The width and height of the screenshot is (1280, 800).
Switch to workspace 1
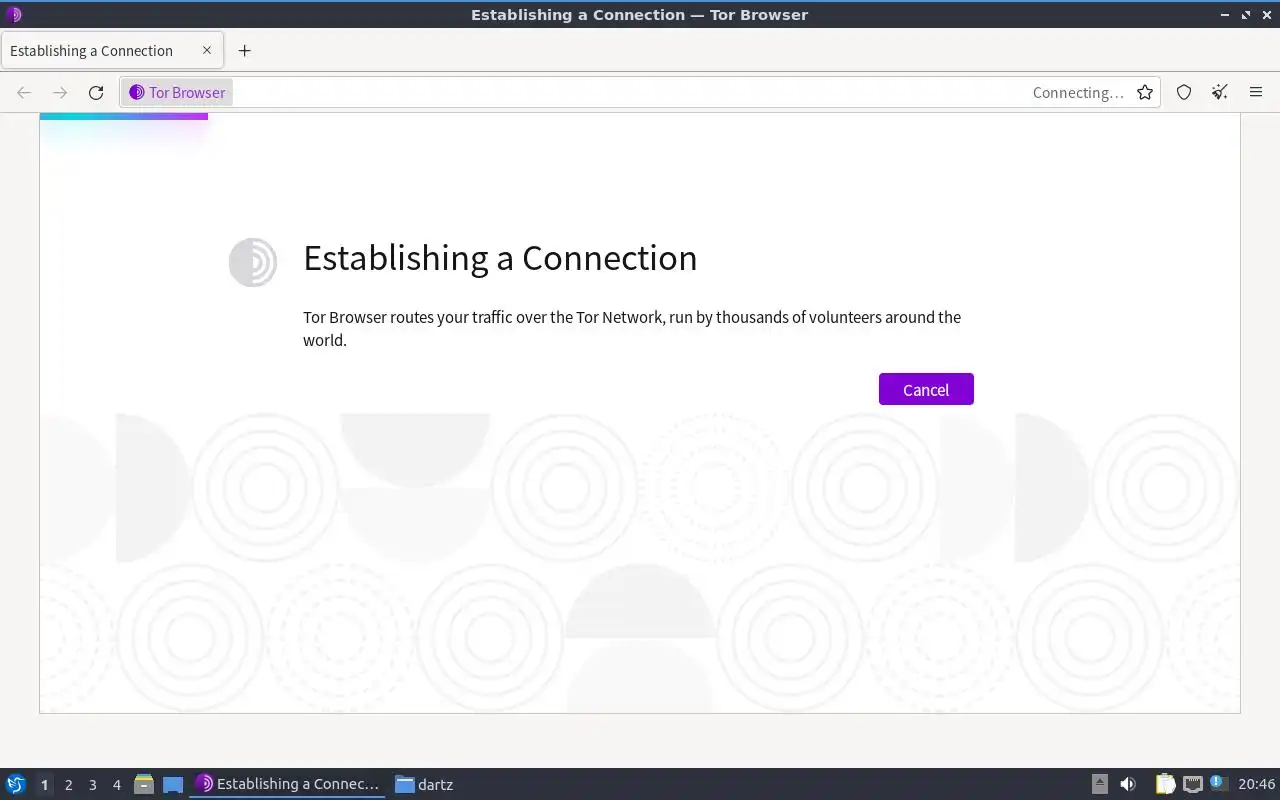click(44, 785)
